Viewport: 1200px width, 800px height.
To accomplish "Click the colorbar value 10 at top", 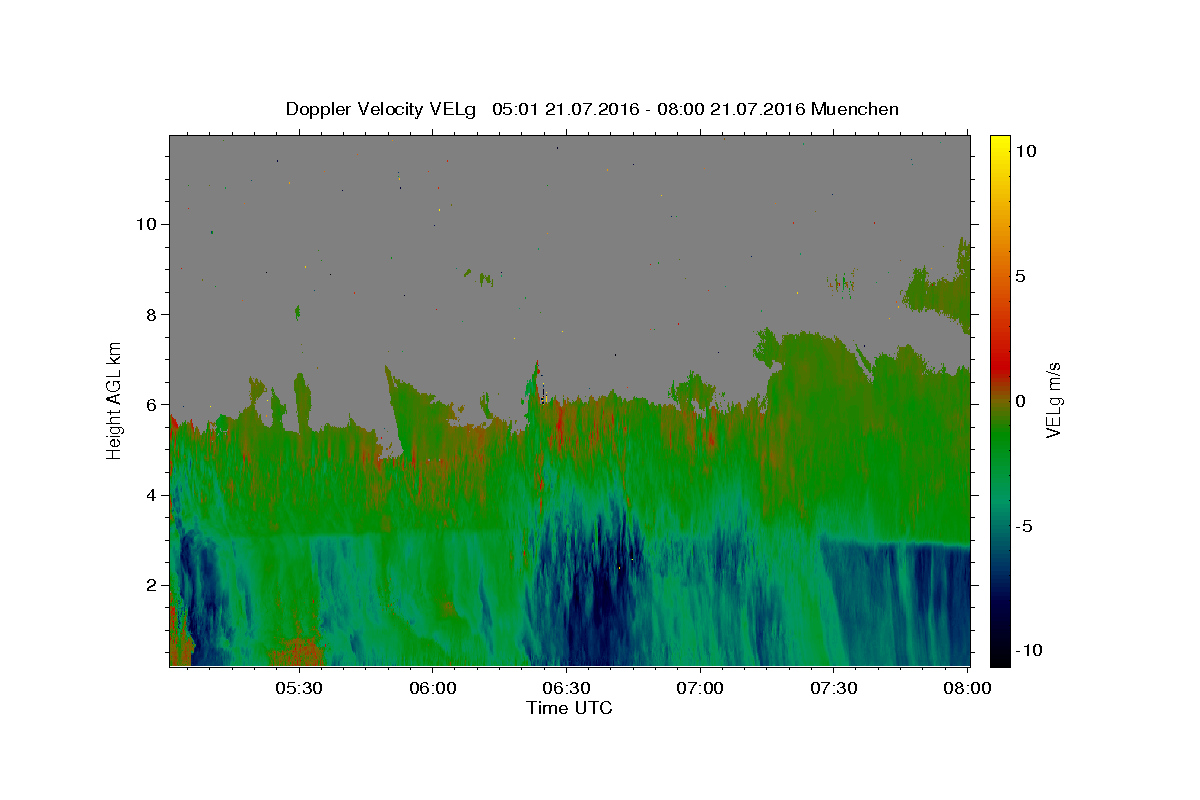I will pos(1025,151).
